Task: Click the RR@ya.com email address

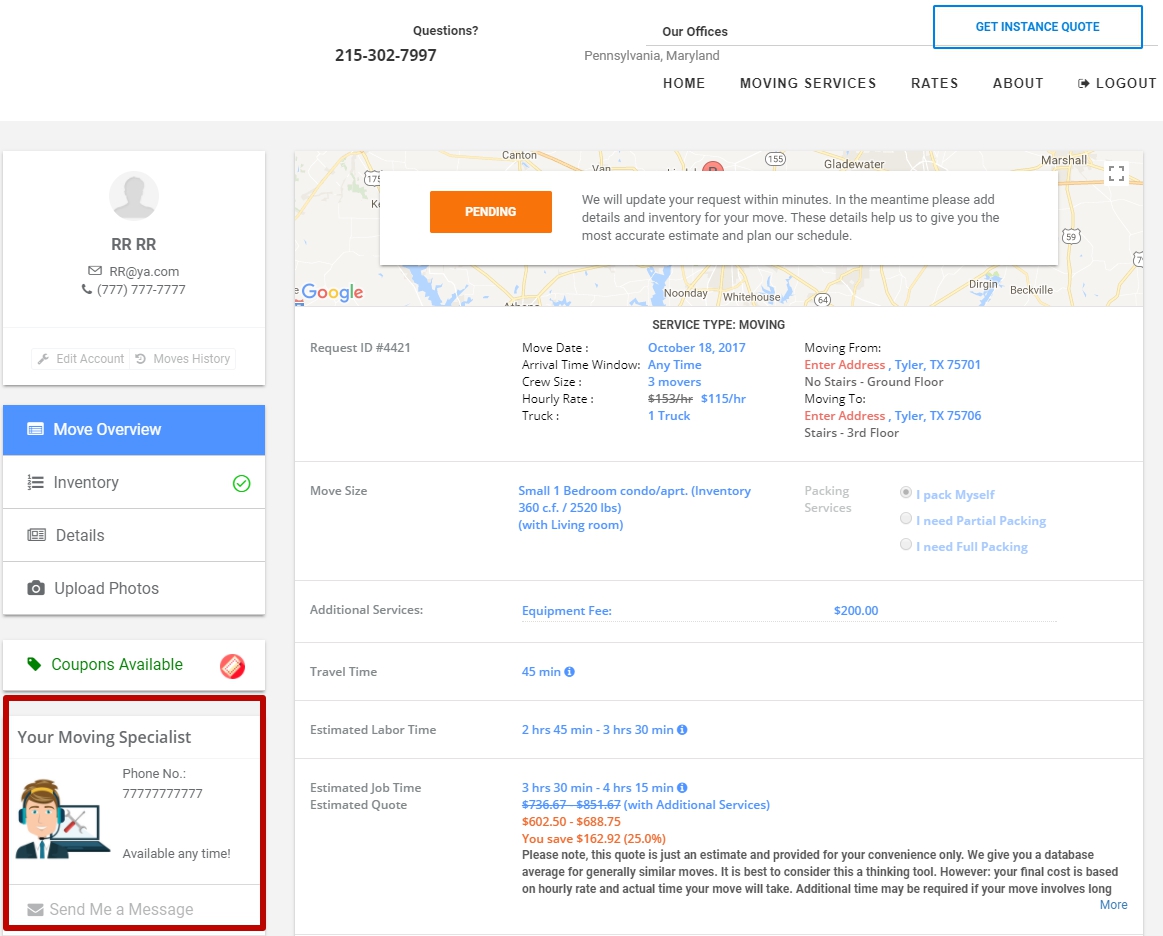Action: (x=144, y=271)
